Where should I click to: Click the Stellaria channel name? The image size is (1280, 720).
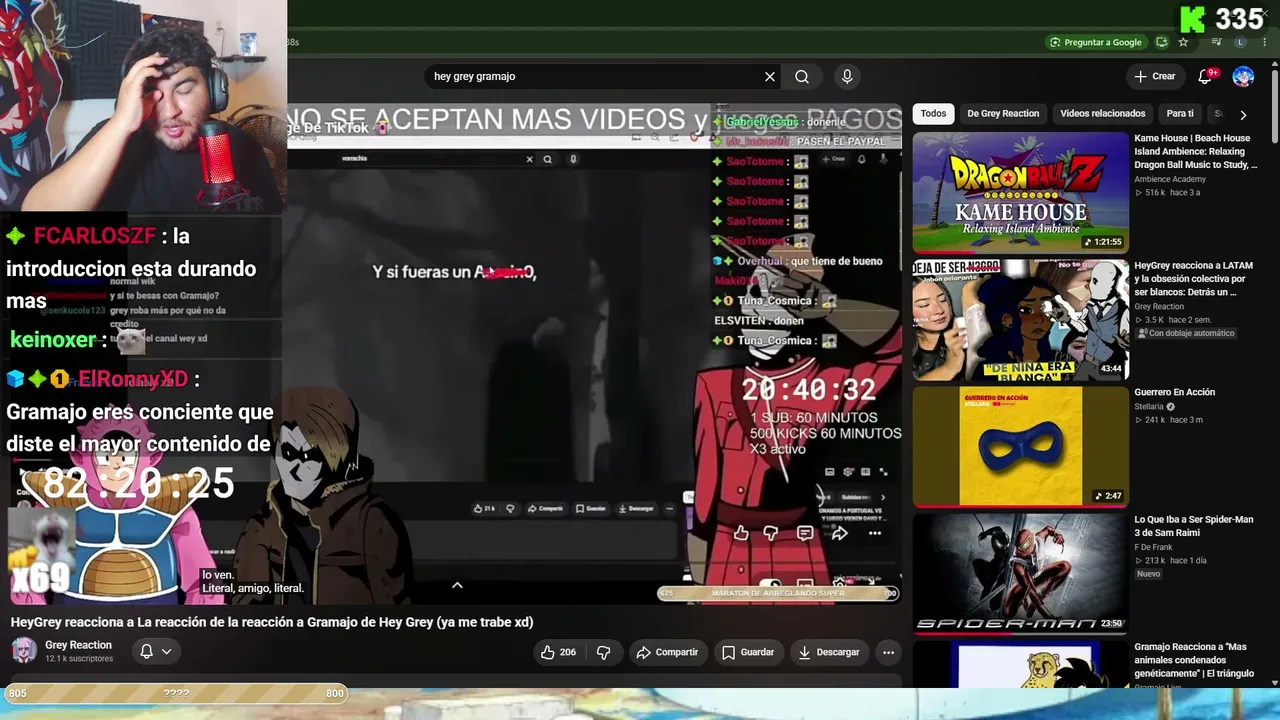tap(1149, 407)
